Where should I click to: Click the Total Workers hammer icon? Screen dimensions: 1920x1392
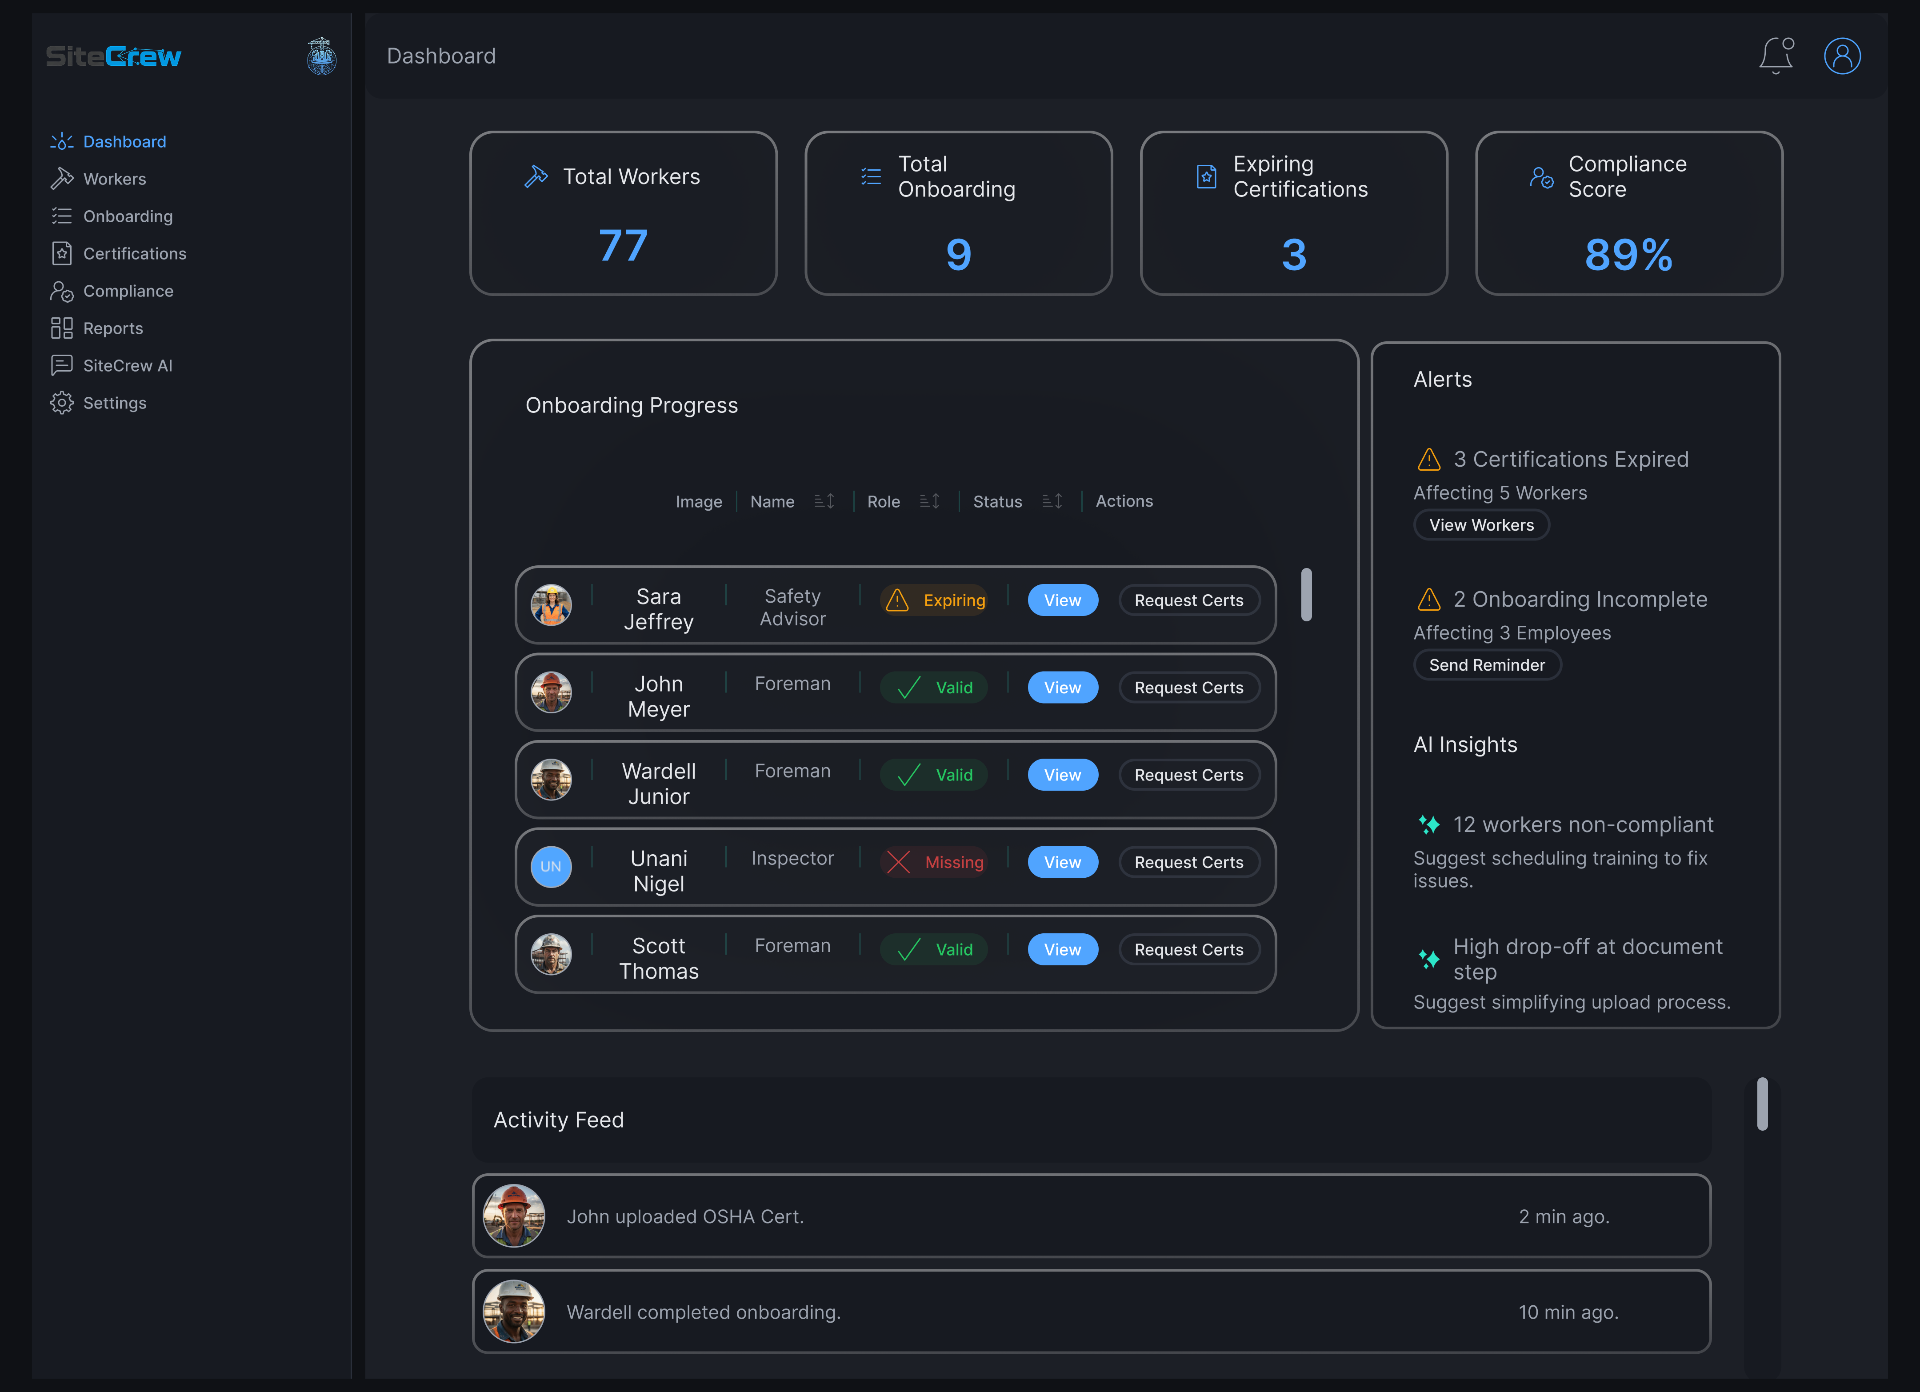coord(536,177)
